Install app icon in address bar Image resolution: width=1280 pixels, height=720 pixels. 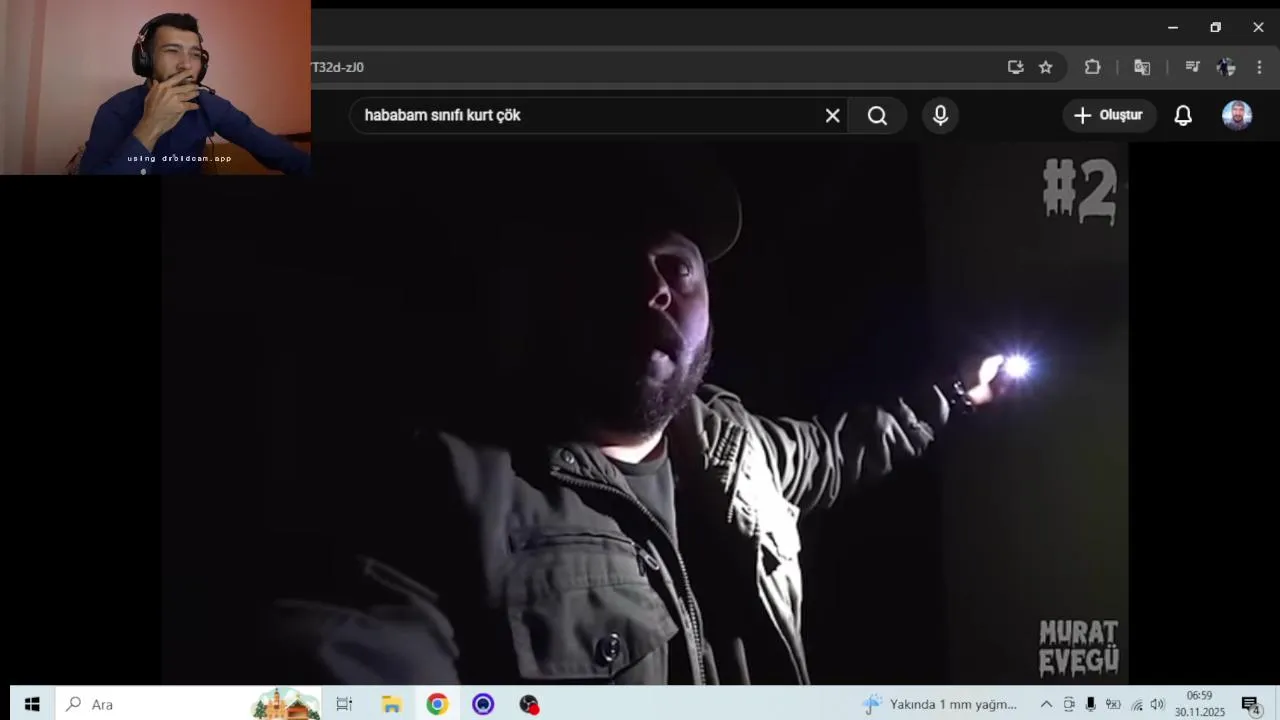pos(1015,67)
